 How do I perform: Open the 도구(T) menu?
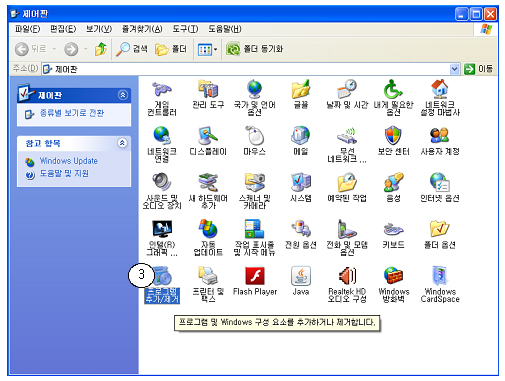point(185,29)
